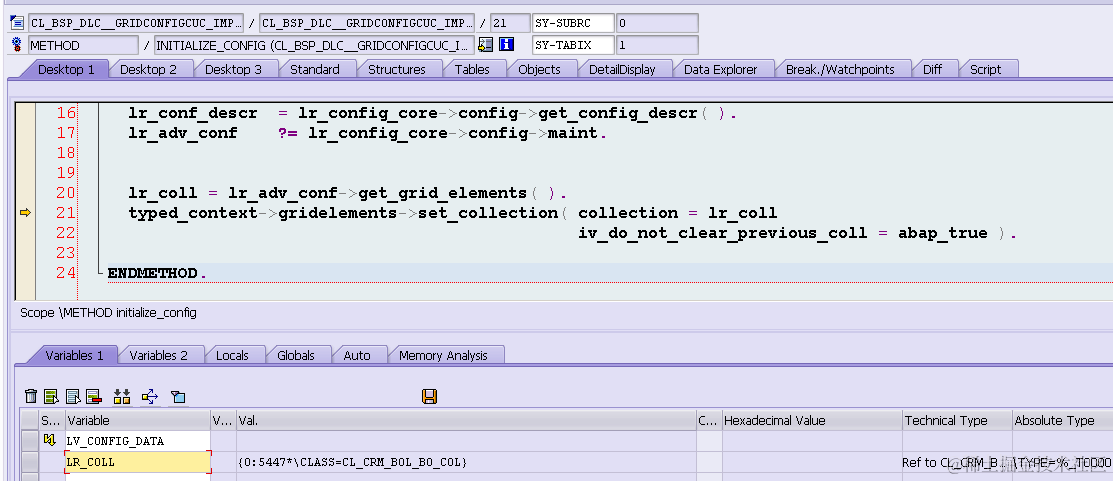1113x481 pixels.
Task: Click the SY-TABIX value field showing 1
Action: coord(657,45)
